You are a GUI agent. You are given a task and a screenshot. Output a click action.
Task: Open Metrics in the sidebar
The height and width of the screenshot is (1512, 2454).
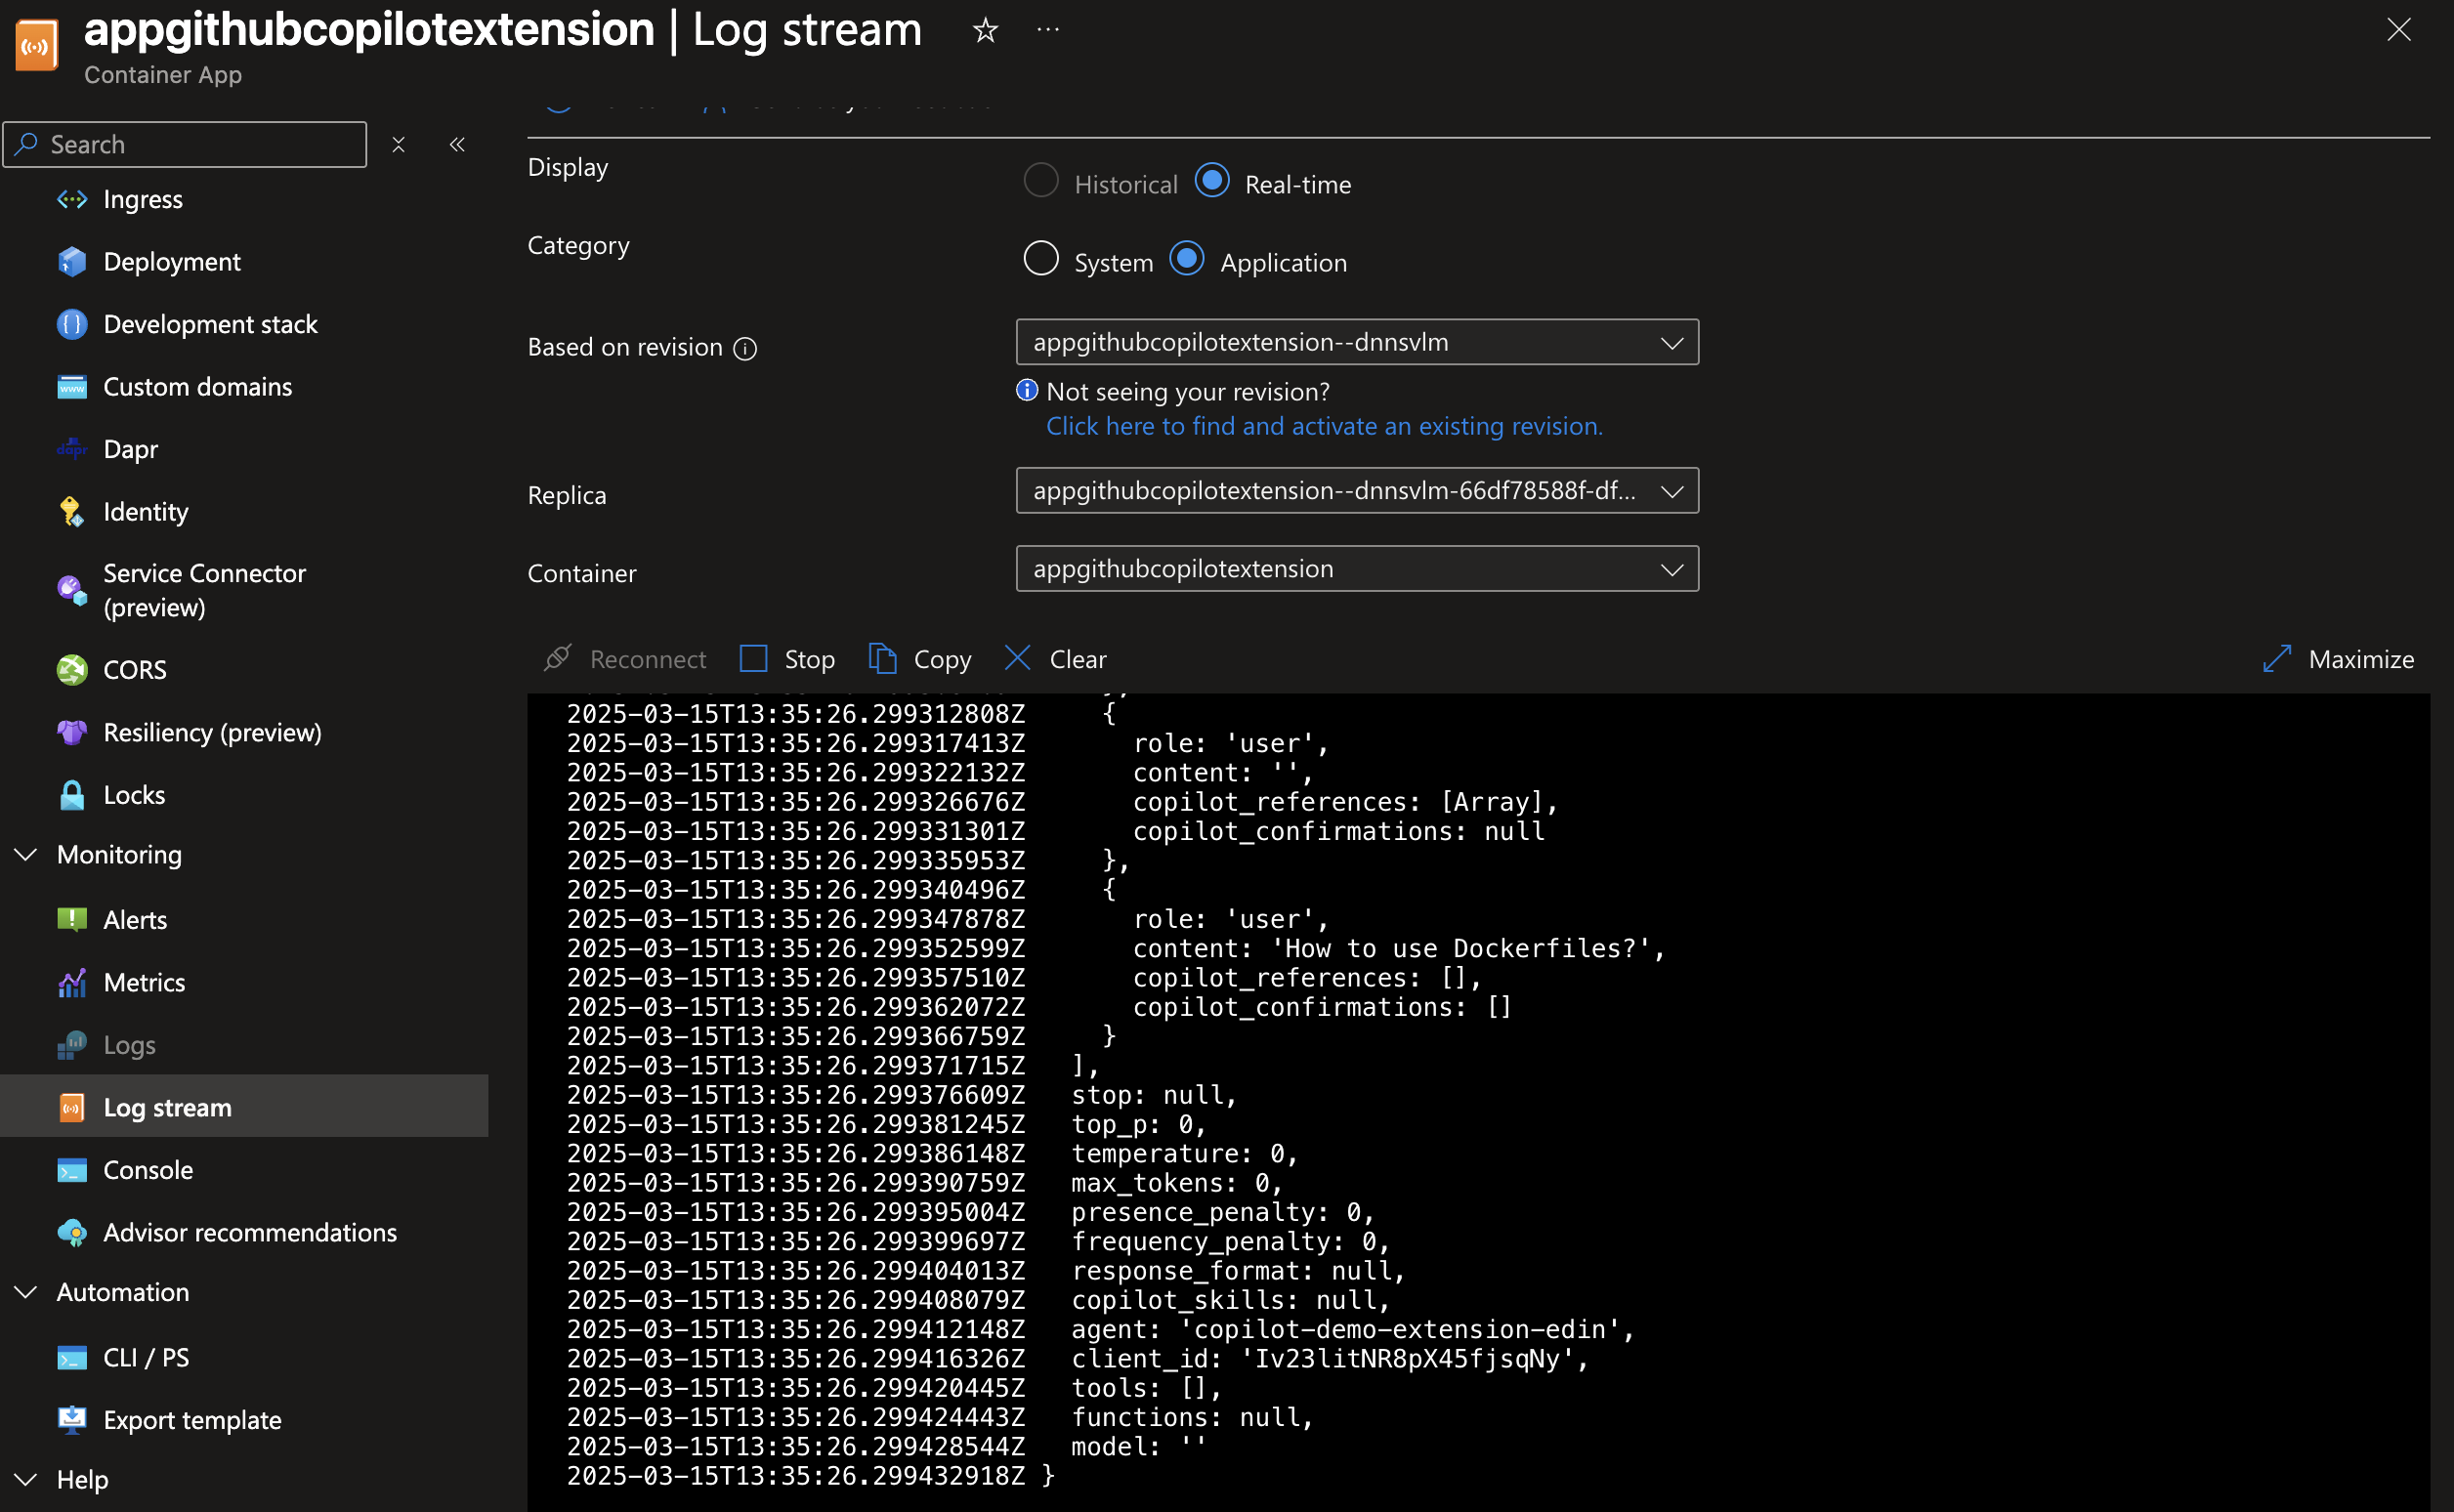coord(144,982)
